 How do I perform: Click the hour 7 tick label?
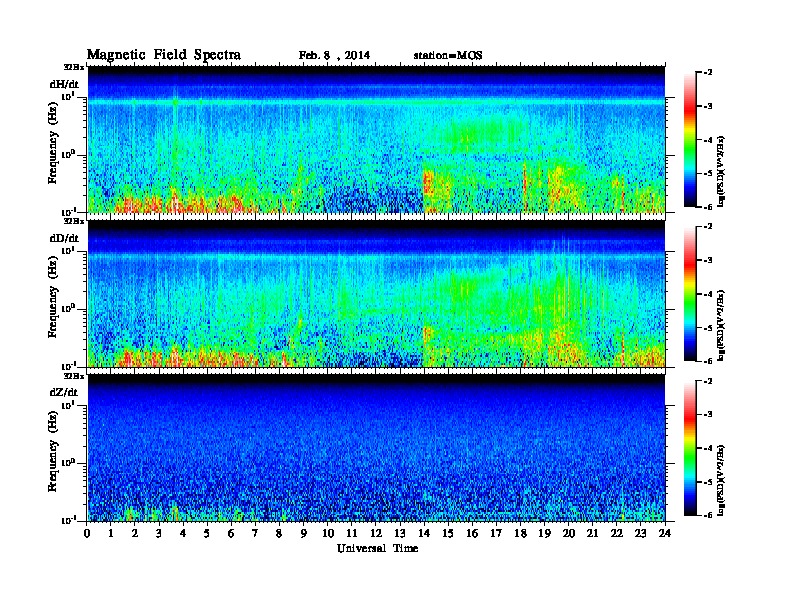pyautogui.click(x=256, y=533)
